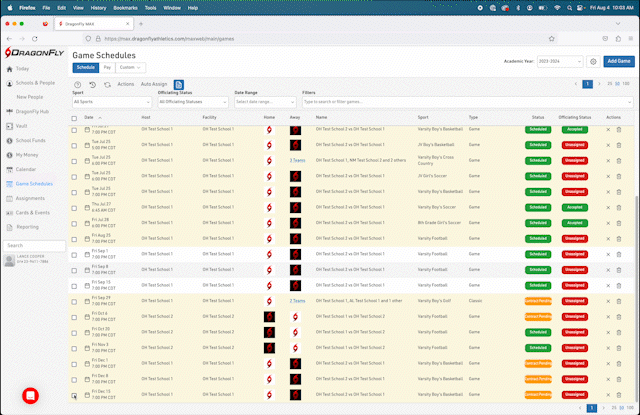640x415 pixels.
Task: Open settings gear next to Add Game
Action: tap(593, 61)
